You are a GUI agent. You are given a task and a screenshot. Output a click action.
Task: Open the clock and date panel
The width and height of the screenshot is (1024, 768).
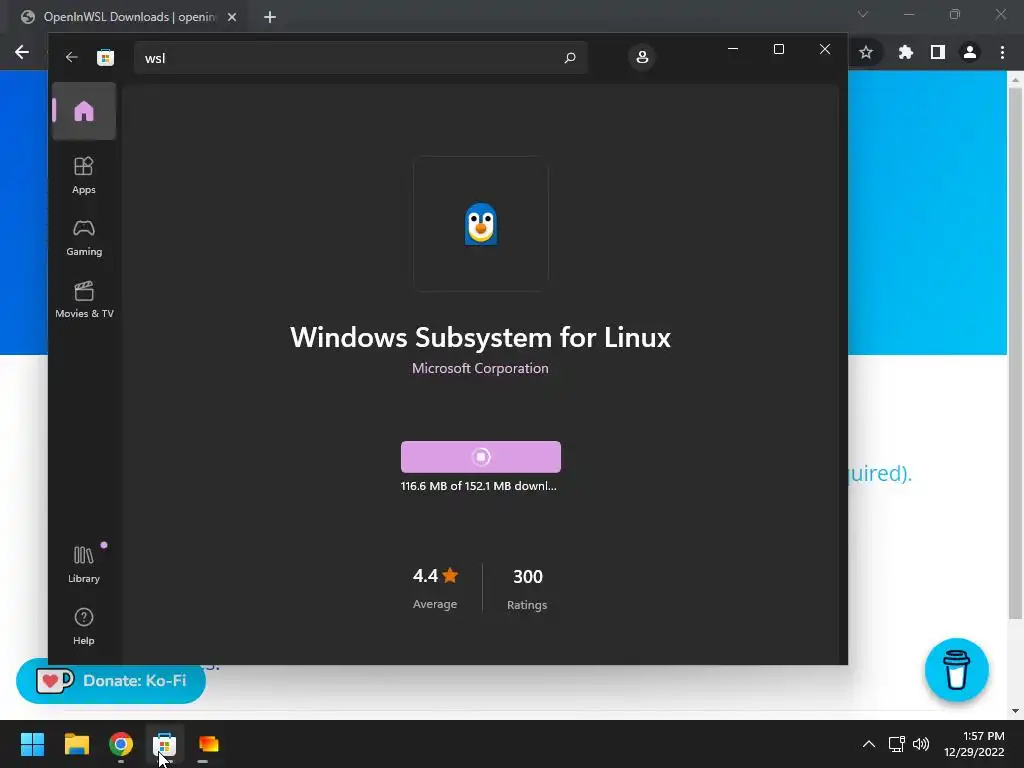(x=974, y=744)
